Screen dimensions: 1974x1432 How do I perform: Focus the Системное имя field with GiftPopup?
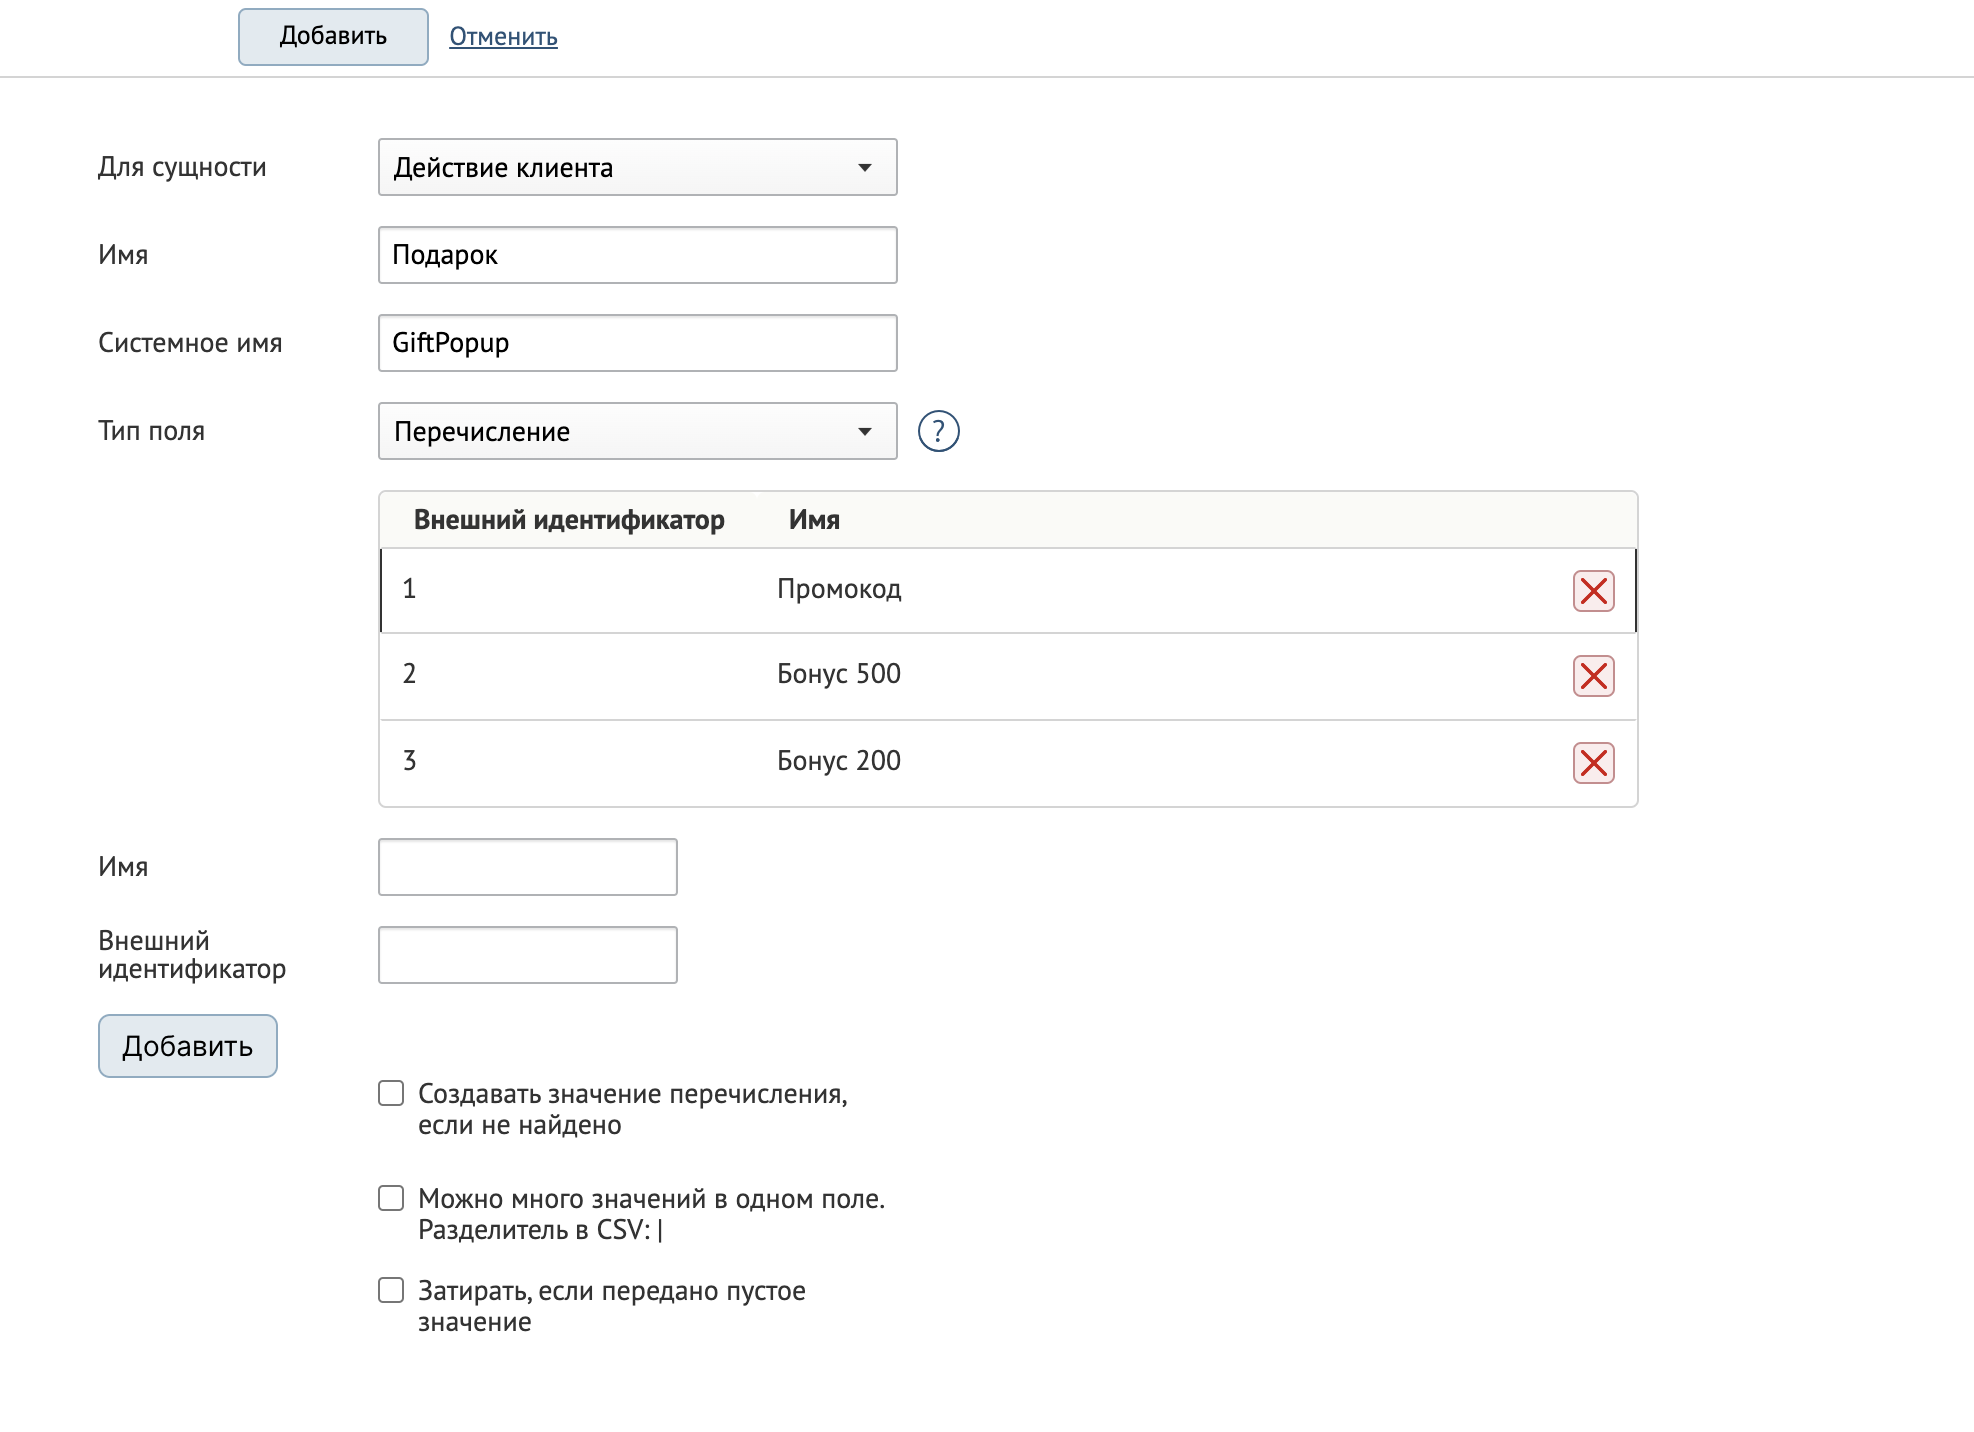tap(637, 343)
